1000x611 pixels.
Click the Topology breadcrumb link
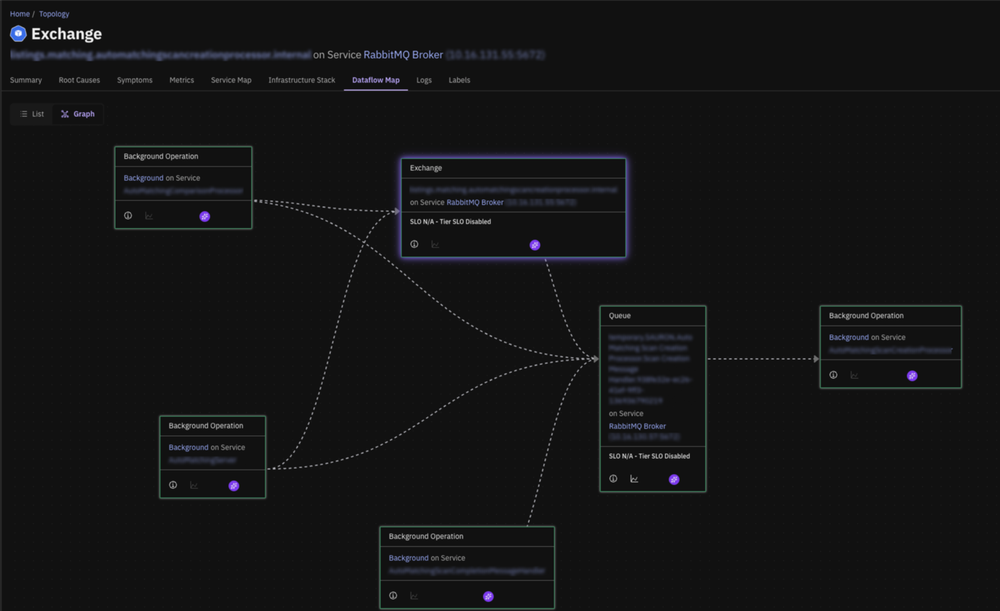55,14
